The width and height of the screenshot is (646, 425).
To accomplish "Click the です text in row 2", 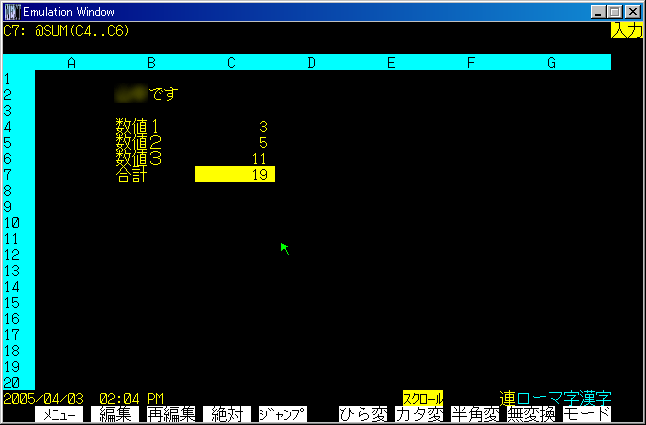I will [163, 94].
